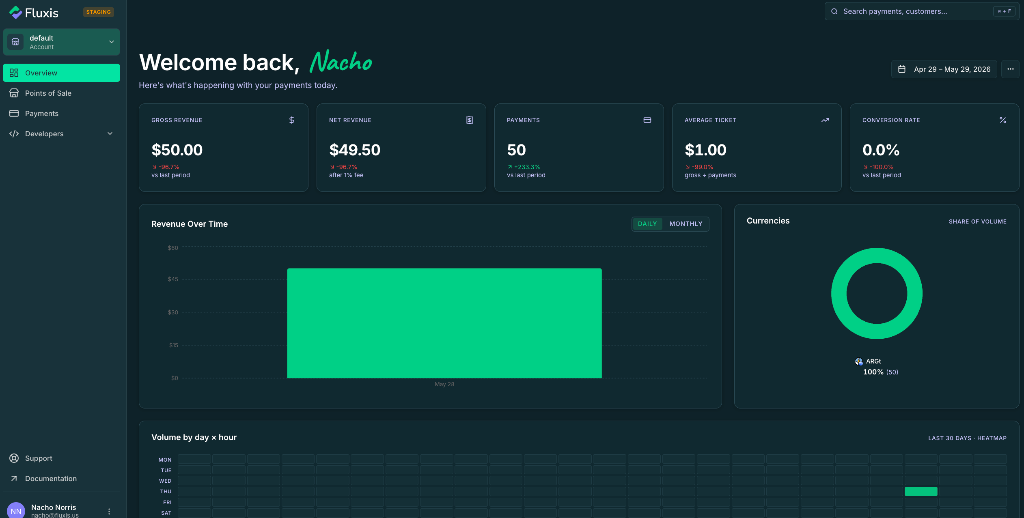Click the CONVERSION RATE card label
Screen dimensions: 1024x518
pos(891,120)
